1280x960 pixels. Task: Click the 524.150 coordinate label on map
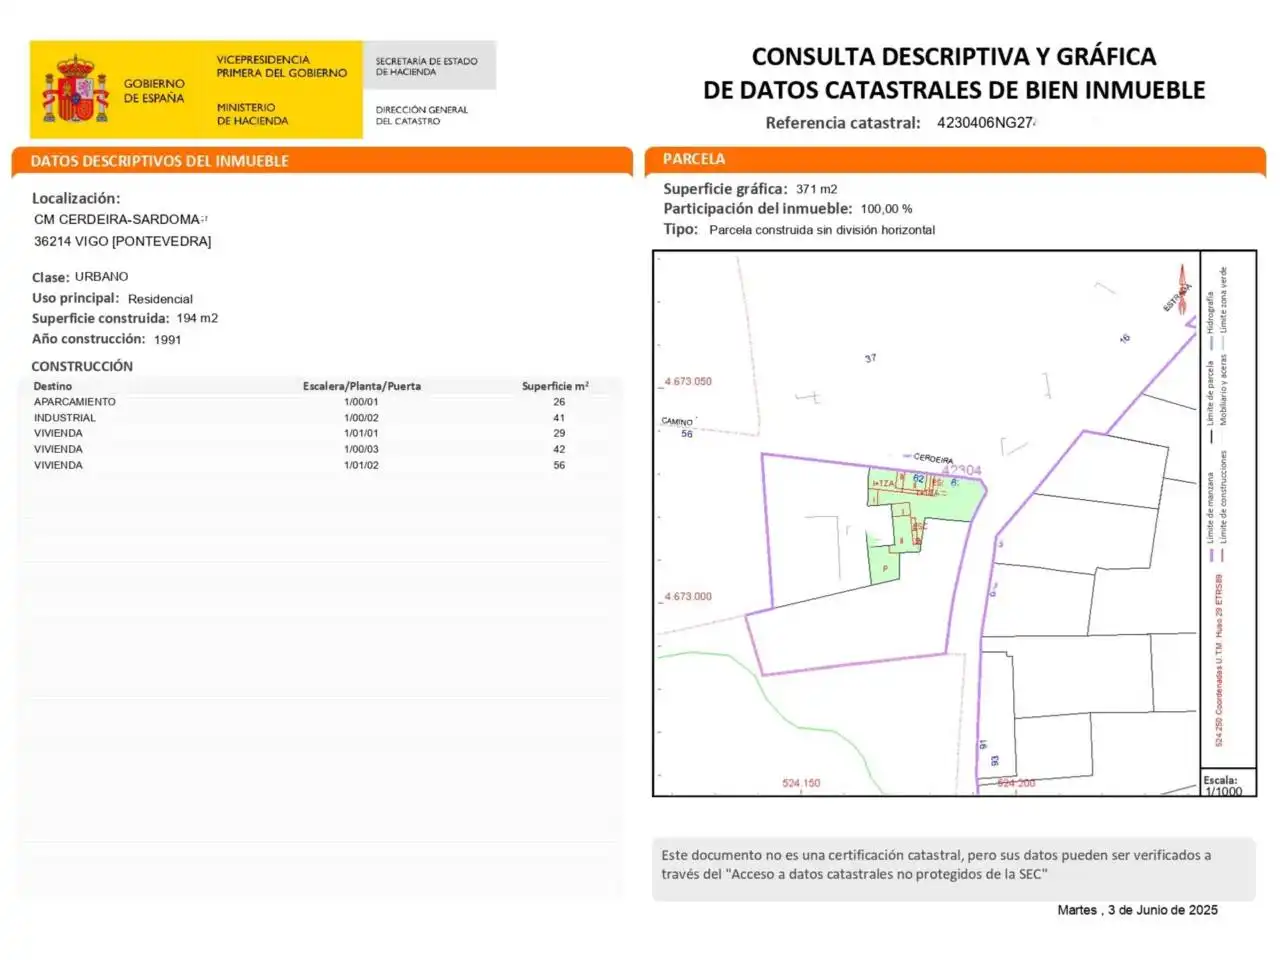point(801,783)
